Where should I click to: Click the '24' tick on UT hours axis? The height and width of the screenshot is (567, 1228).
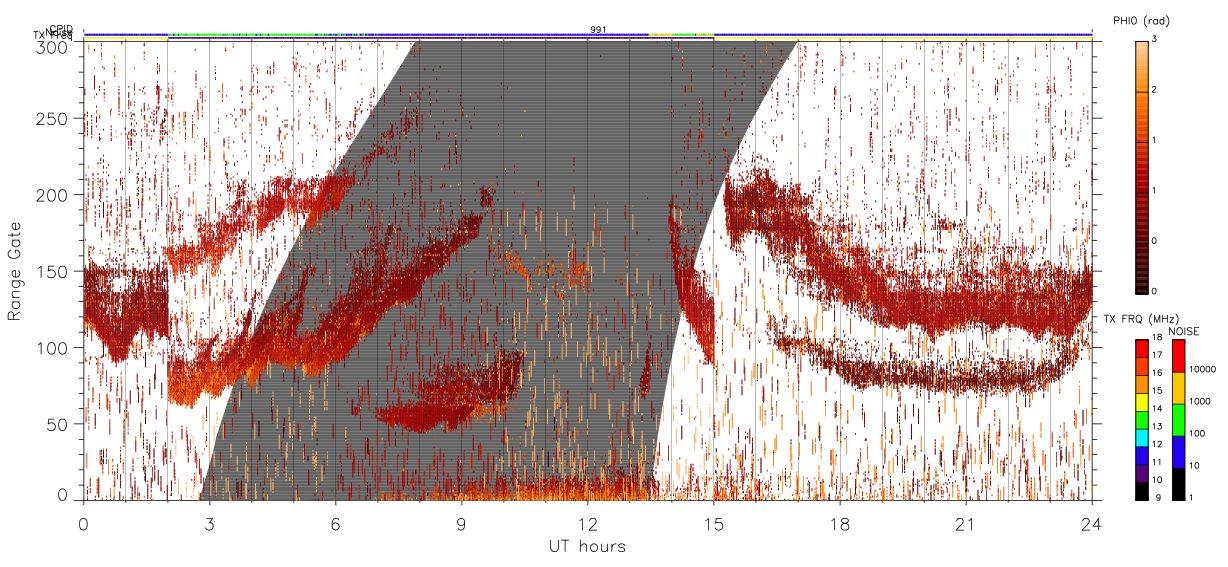click(x=1092, y=524)
